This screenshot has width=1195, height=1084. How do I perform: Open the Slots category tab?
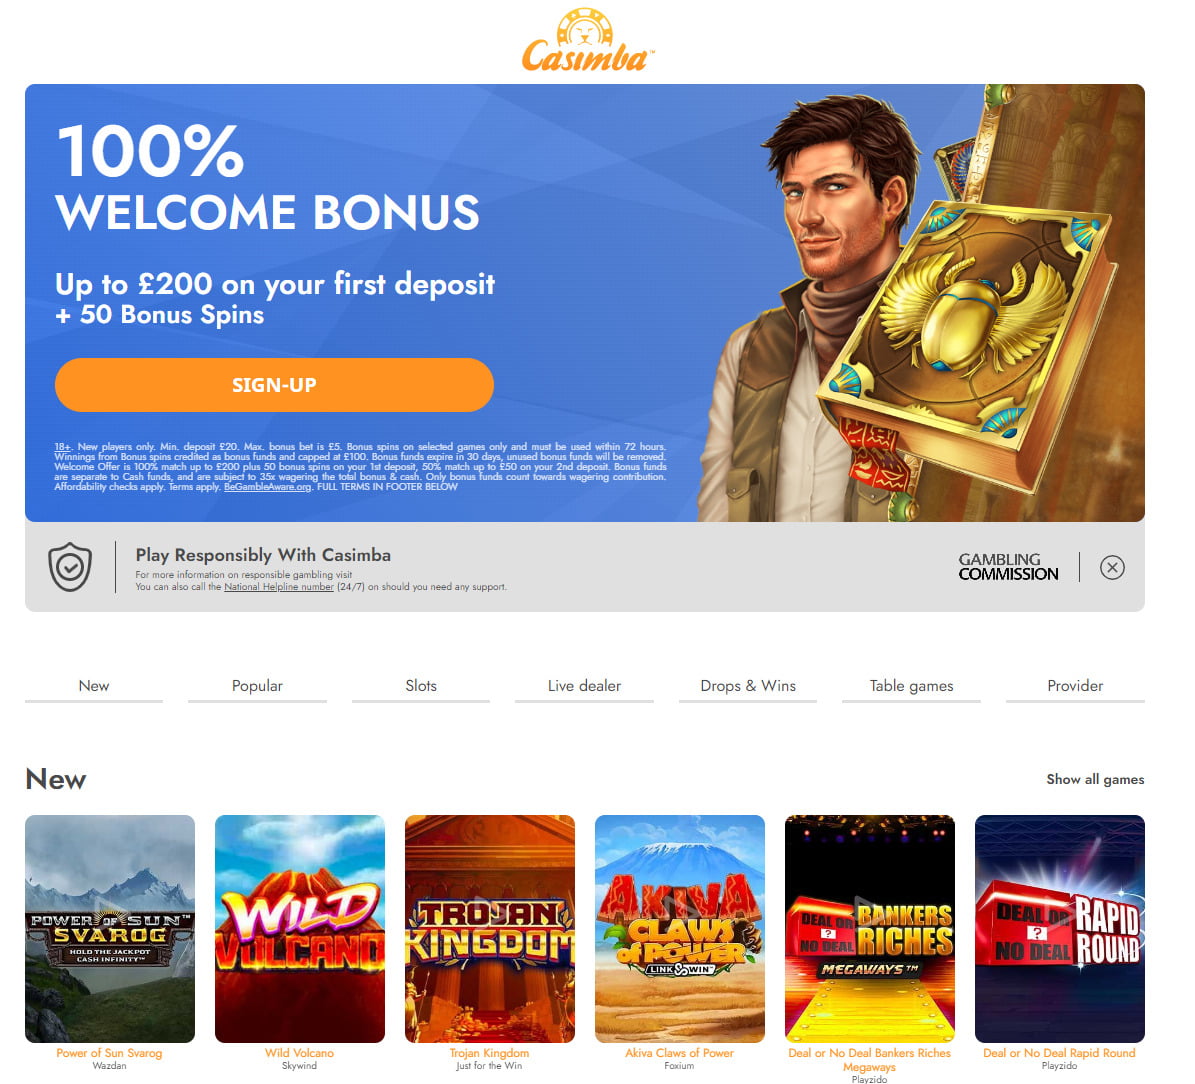point(421,686)
